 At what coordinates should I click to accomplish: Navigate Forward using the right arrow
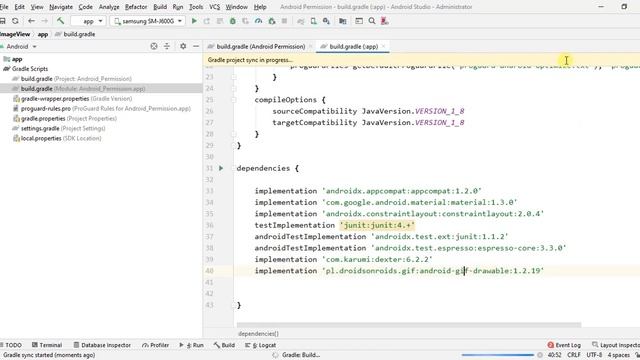tap(44, 21)
